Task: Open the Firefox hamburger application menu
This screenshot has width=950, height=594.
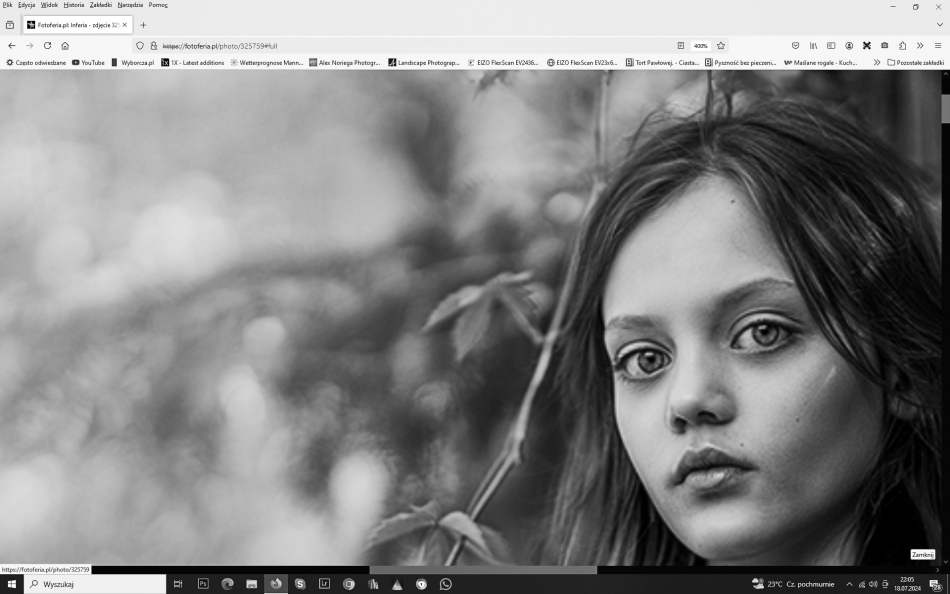Action: pyautogui.click(x=938, y=45)
